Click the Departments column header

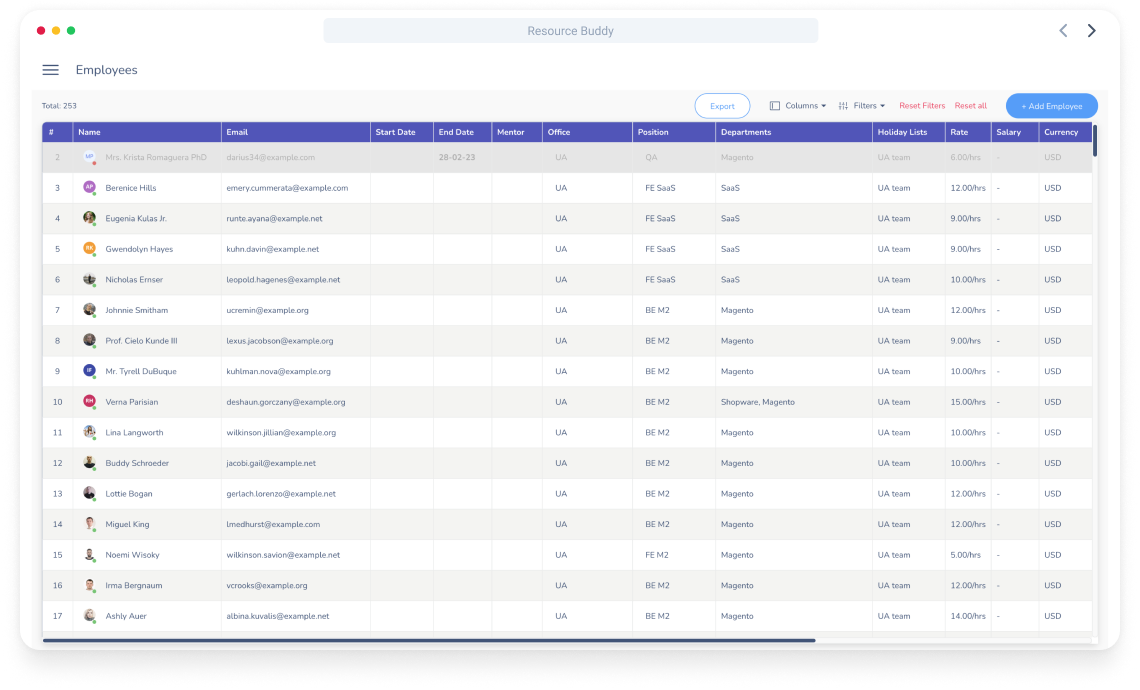(746, 132)
